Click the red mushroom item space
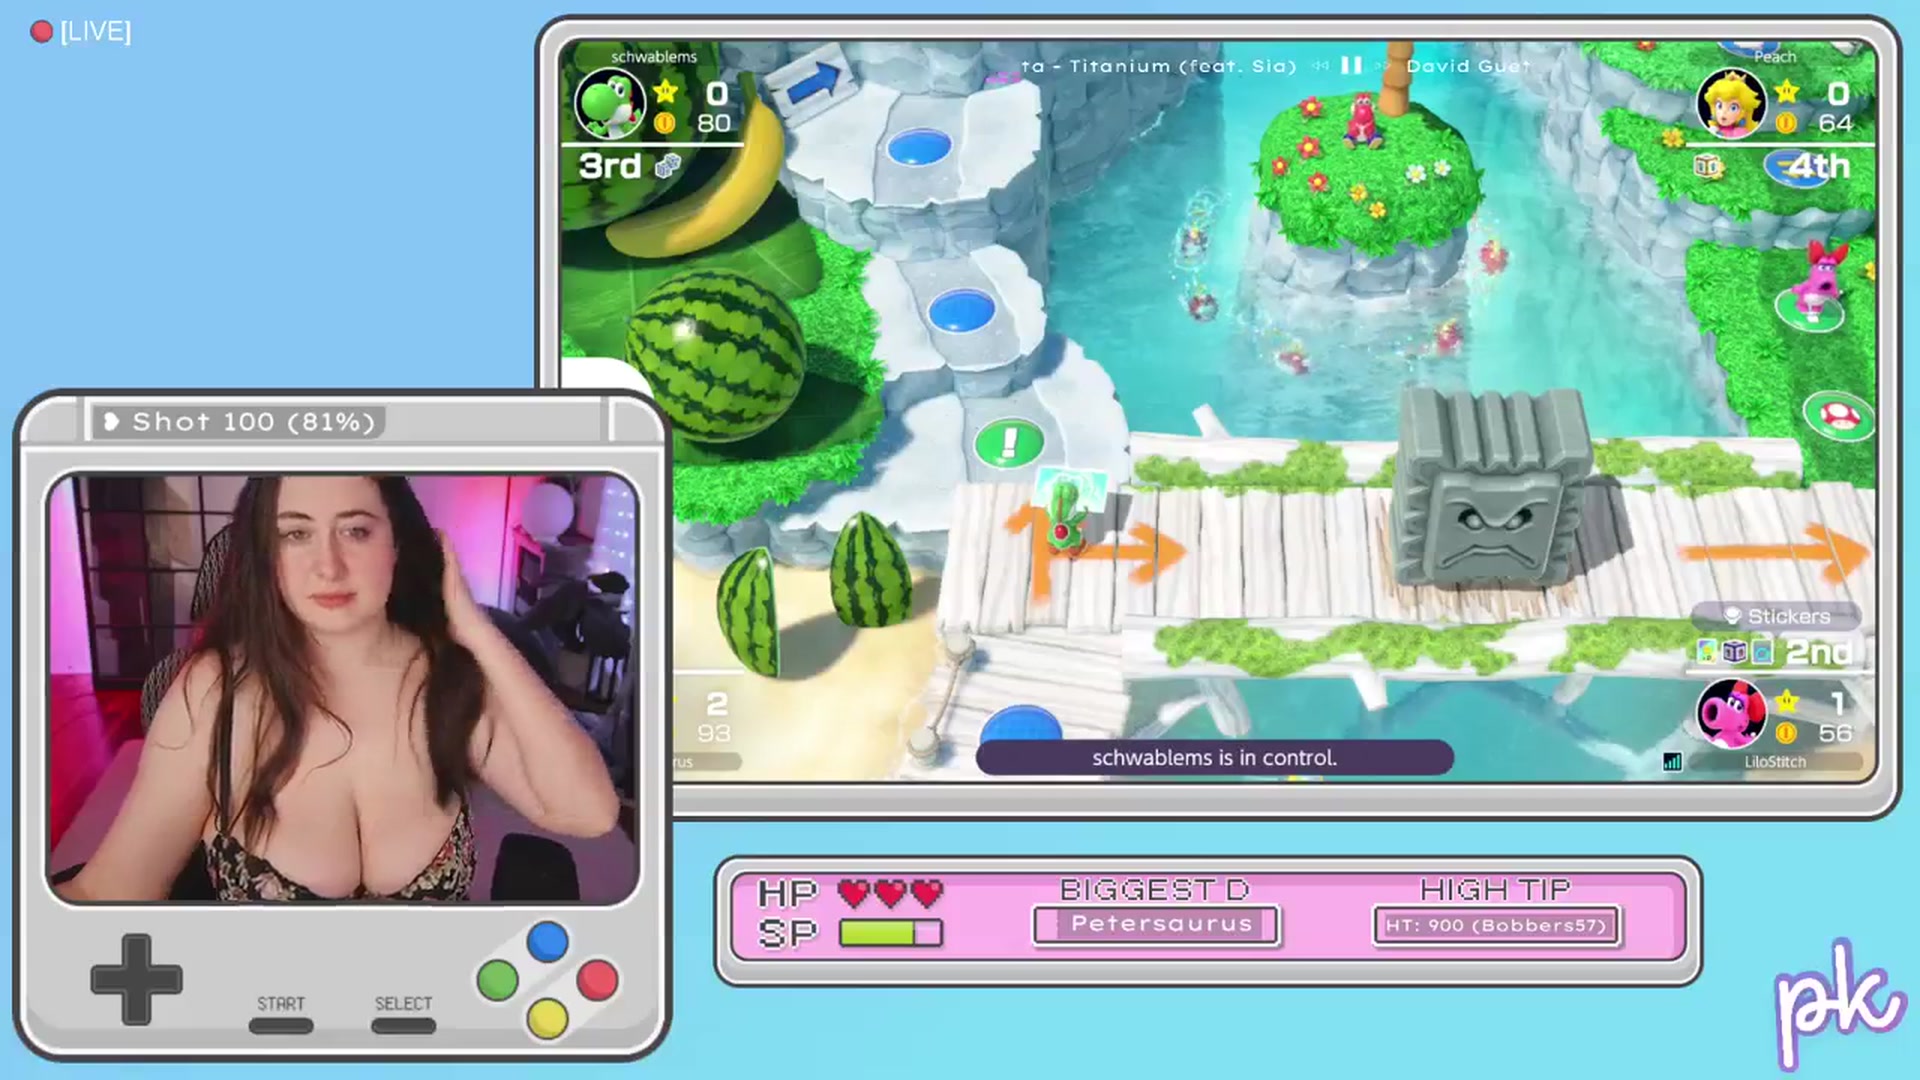 [x=1838, y=414]
